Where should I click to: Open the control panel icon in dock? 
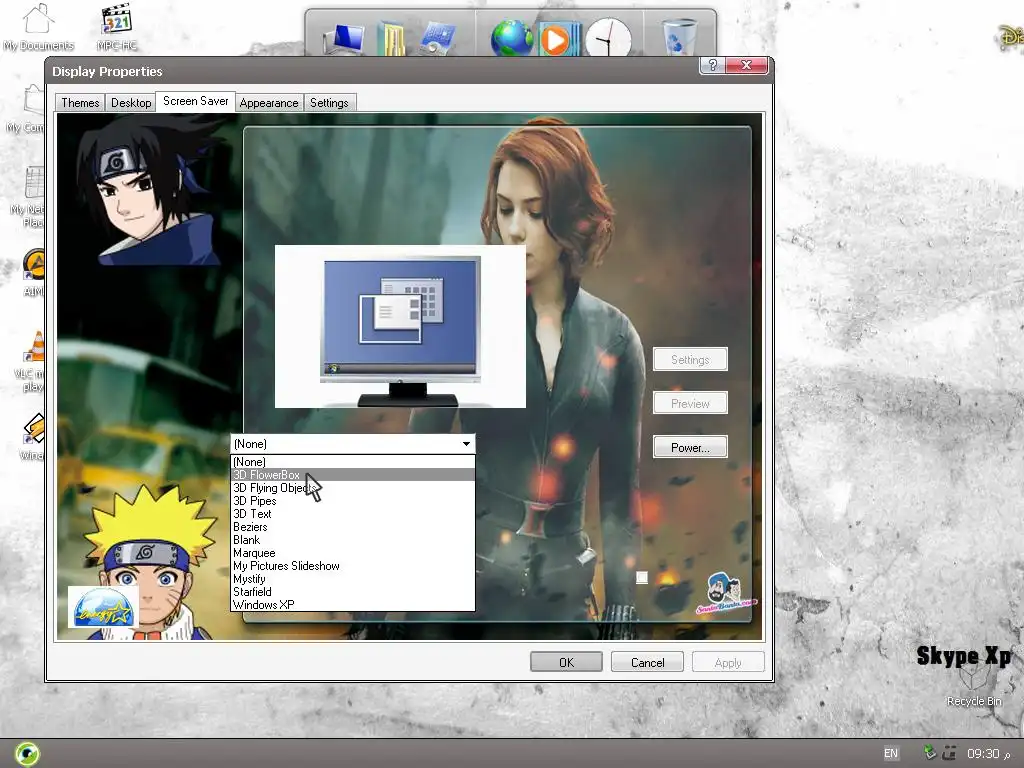pos(438,39)
